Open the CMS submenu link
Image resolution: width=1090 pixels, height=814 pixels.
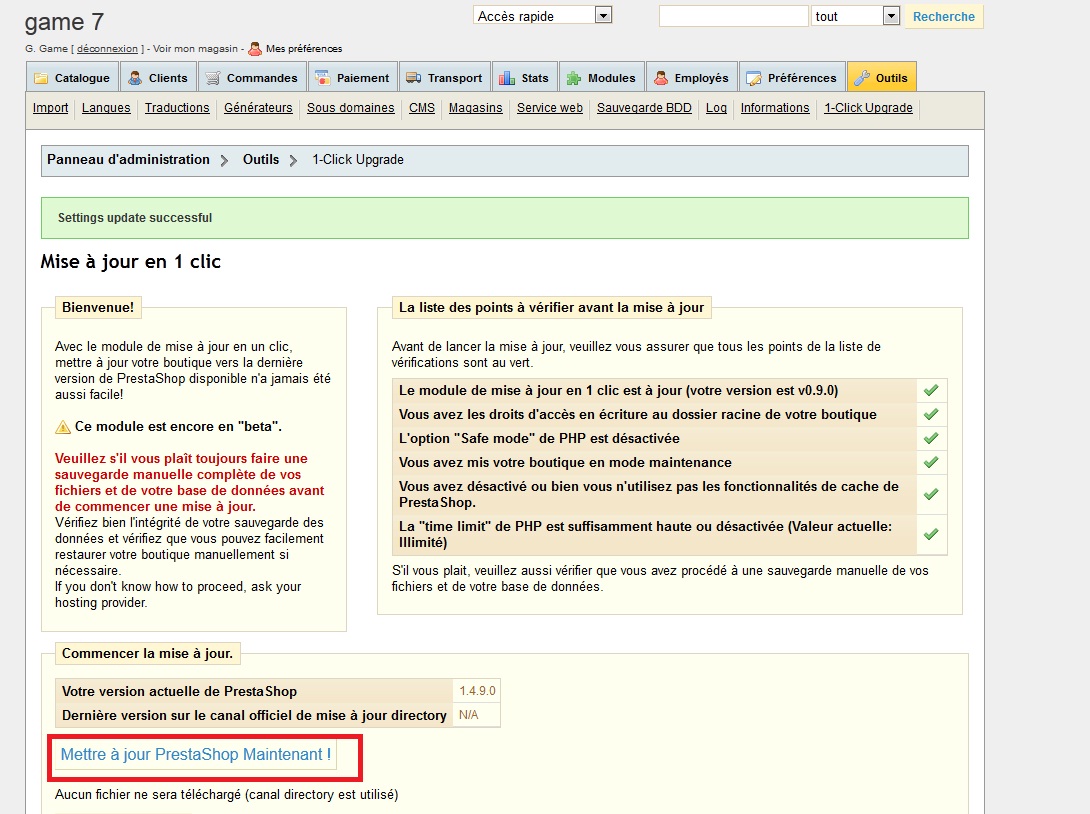[421, 108]
